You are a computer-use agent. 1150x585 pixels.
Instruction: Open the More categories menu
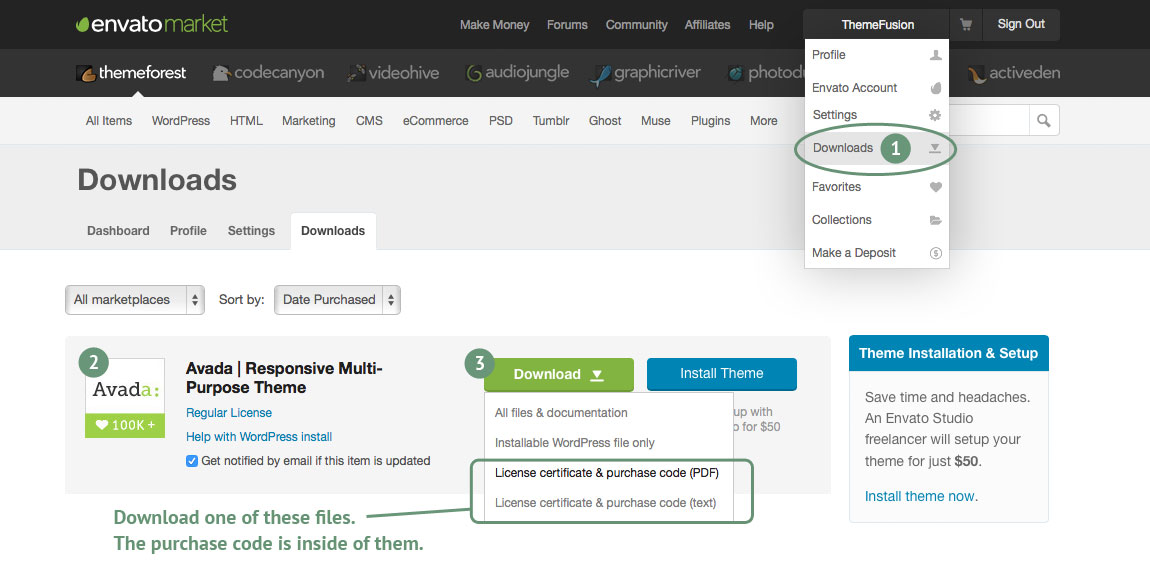(763, 121)
